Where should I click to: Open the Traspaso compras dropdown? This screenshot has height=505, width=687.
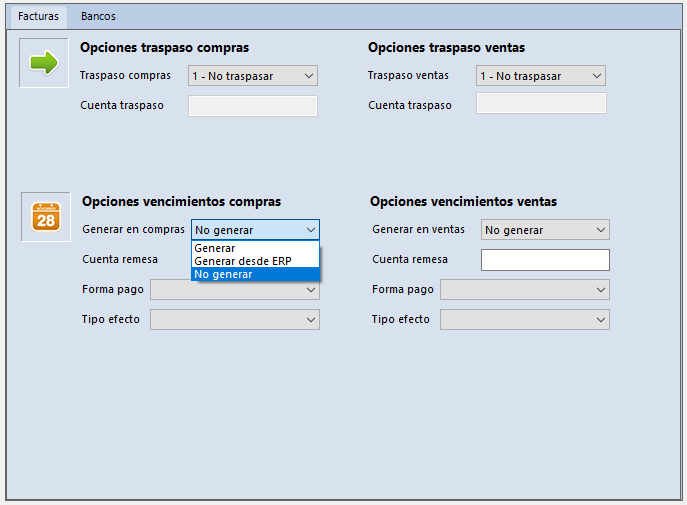[253, 76]
